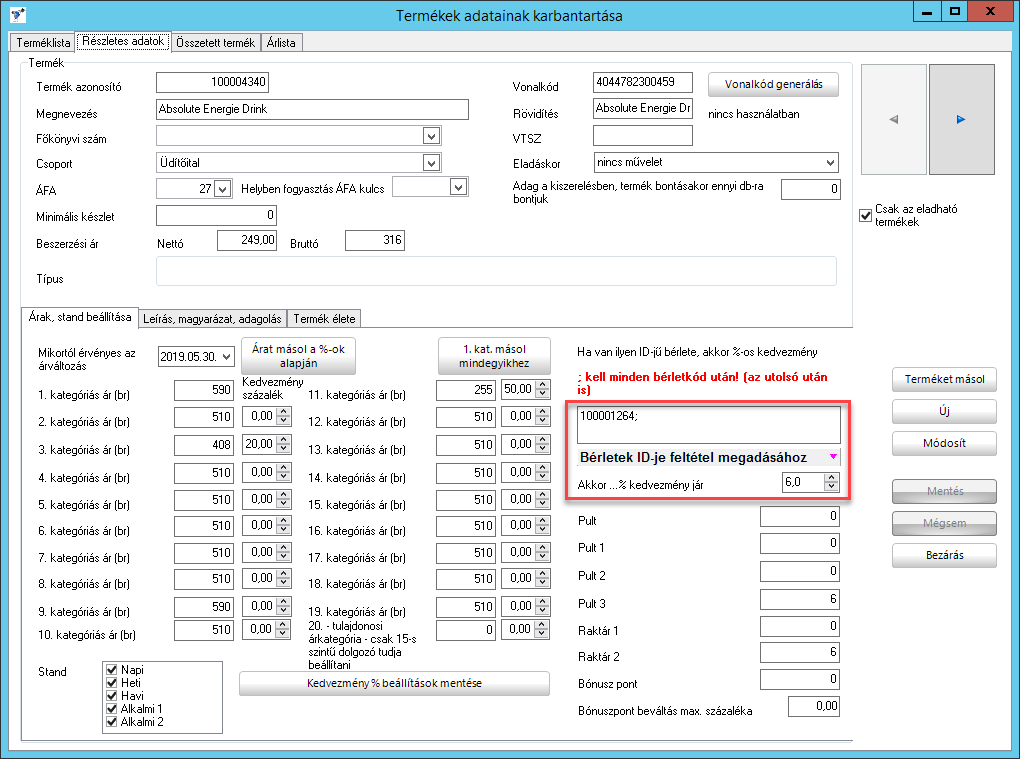Expand the Eladáskor 'nincs művelet' dropdown

pyautogui.click(x=831, y=163)
